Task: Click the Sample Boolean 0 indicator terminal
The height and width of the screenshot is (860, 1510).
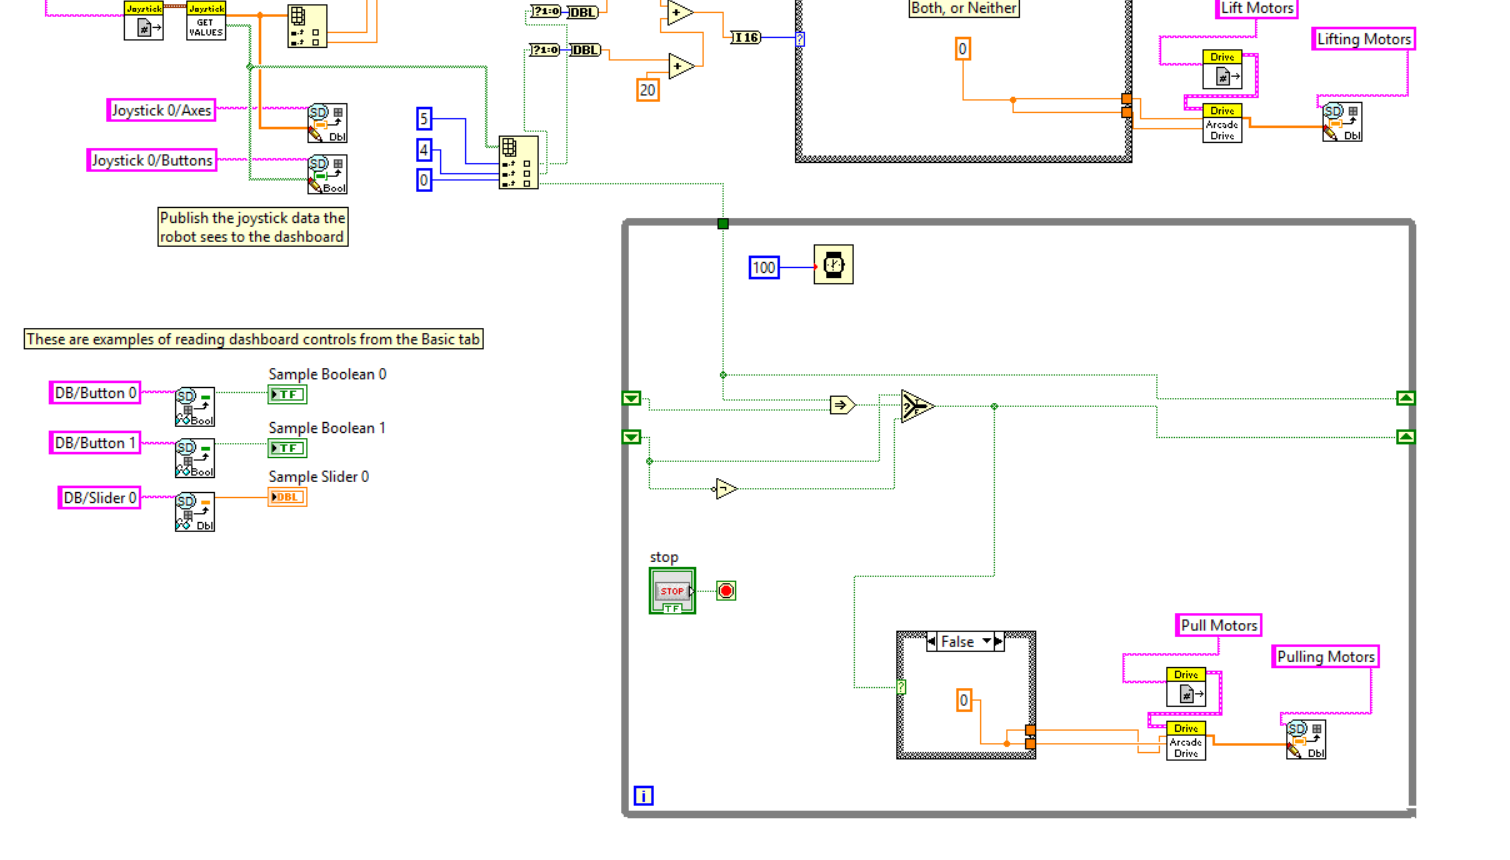Action: (287, 394)
